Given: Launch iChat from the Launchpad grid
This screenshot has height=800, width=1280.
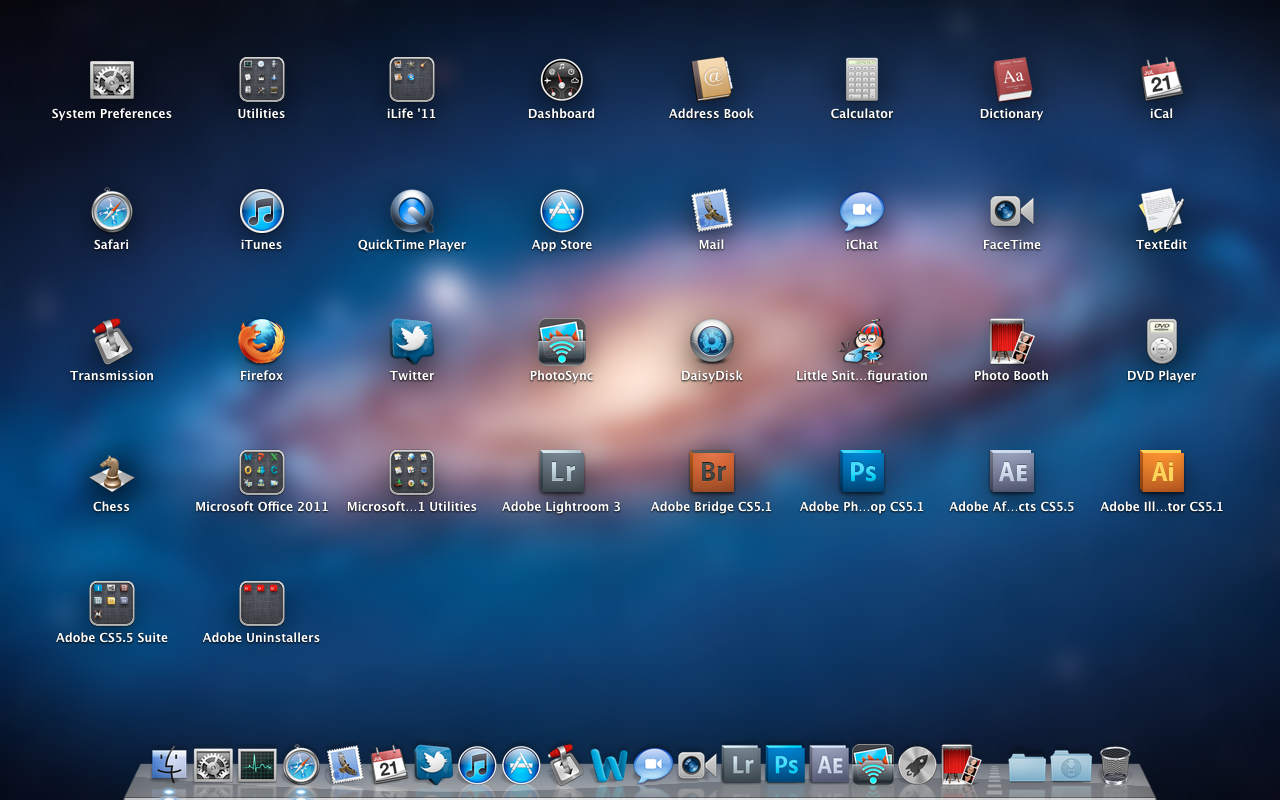Looking at the screenshot, I should pos(862,211).
